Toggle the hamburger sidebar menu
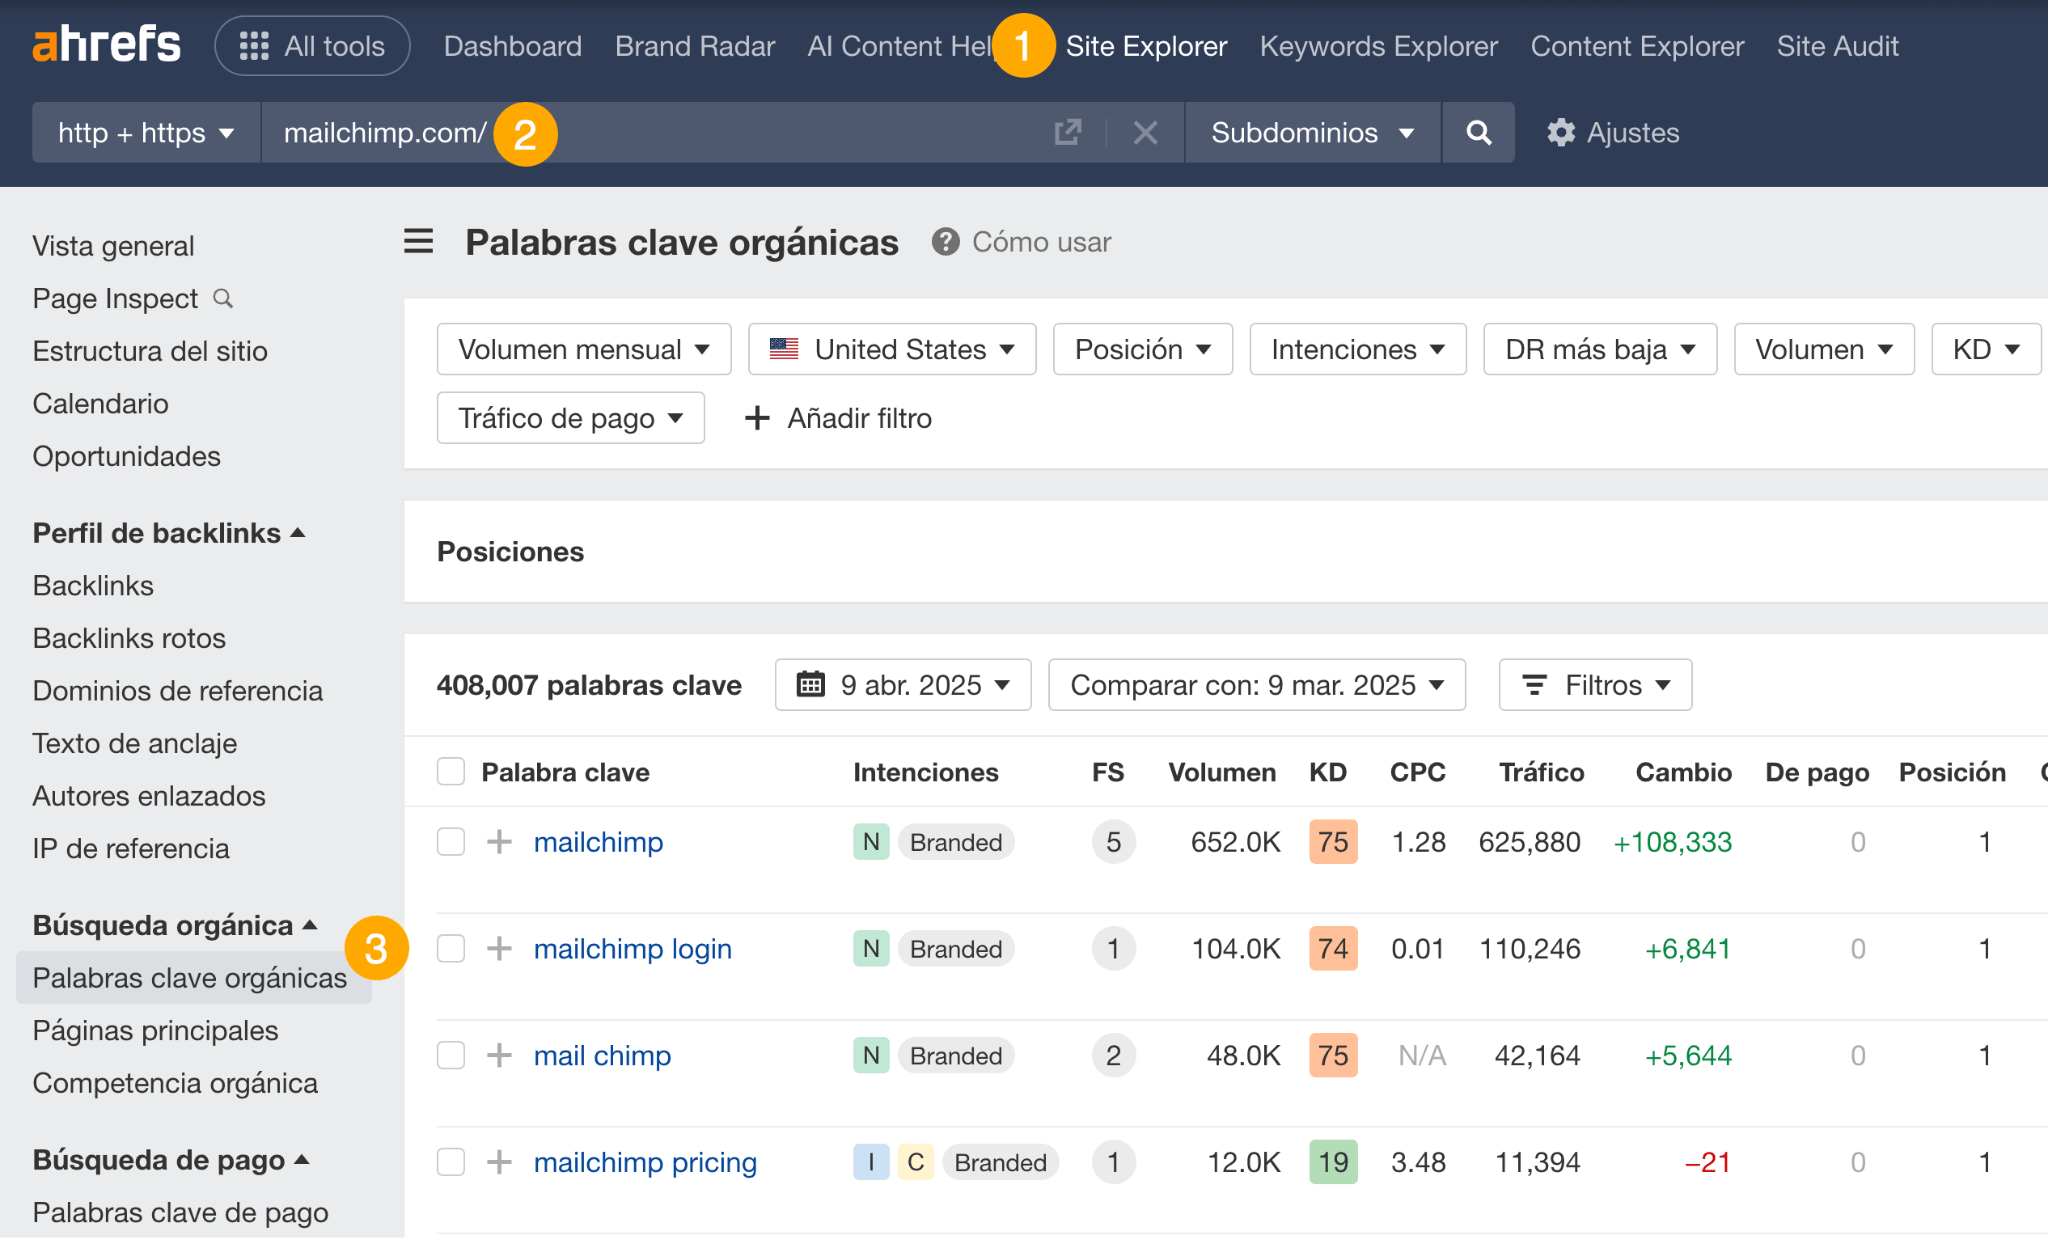Image resolution: width=2048 pixels, height=1238 pixels. (419, 241)
